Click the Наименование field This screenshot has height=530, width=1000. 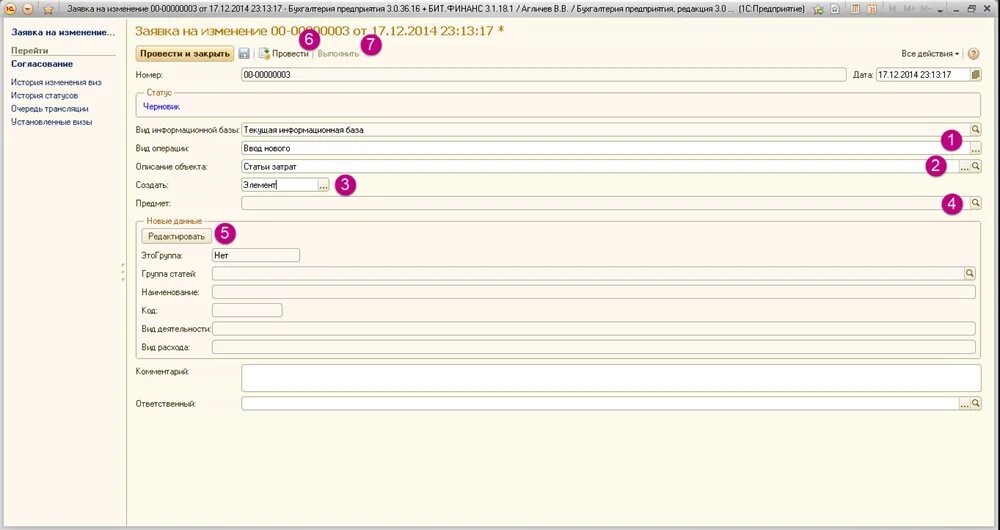tap(594, 292)
